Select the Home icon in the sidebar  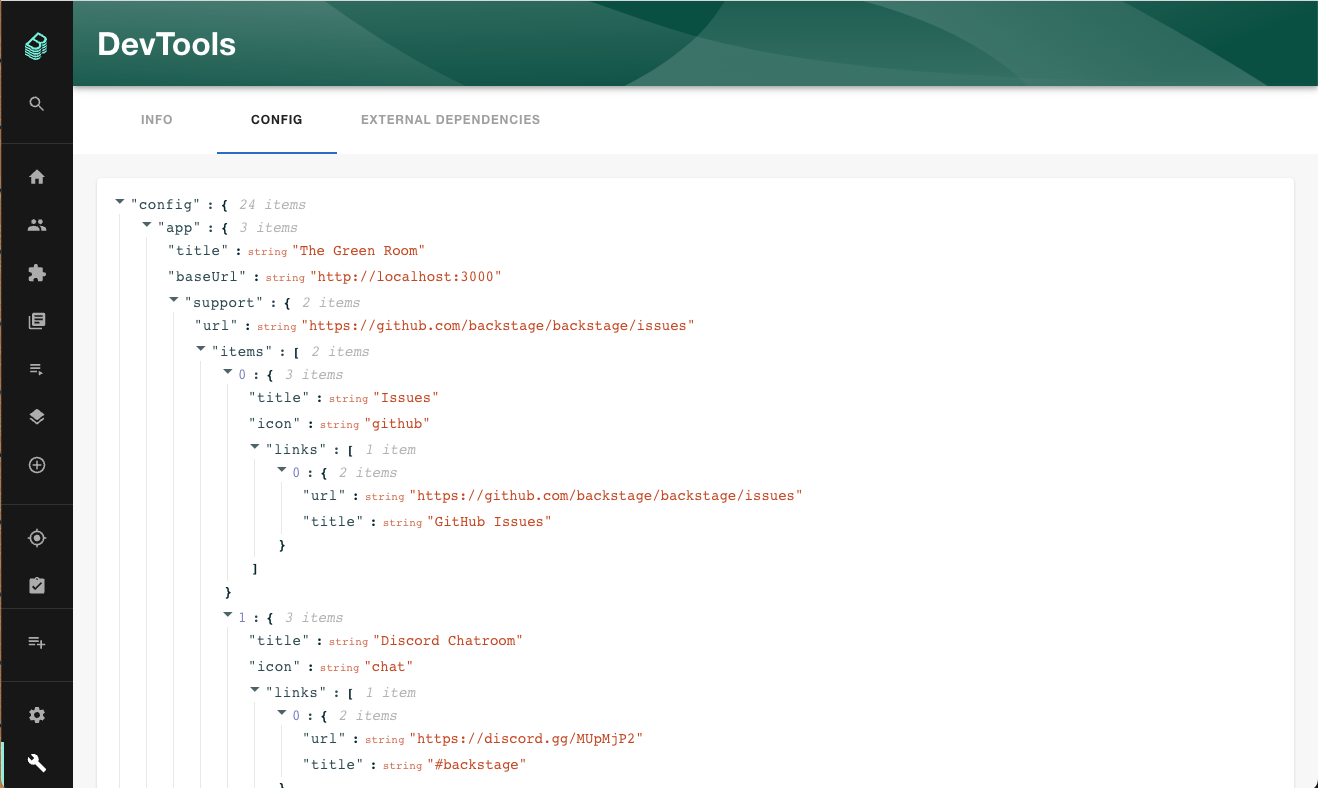coord(37,176)
